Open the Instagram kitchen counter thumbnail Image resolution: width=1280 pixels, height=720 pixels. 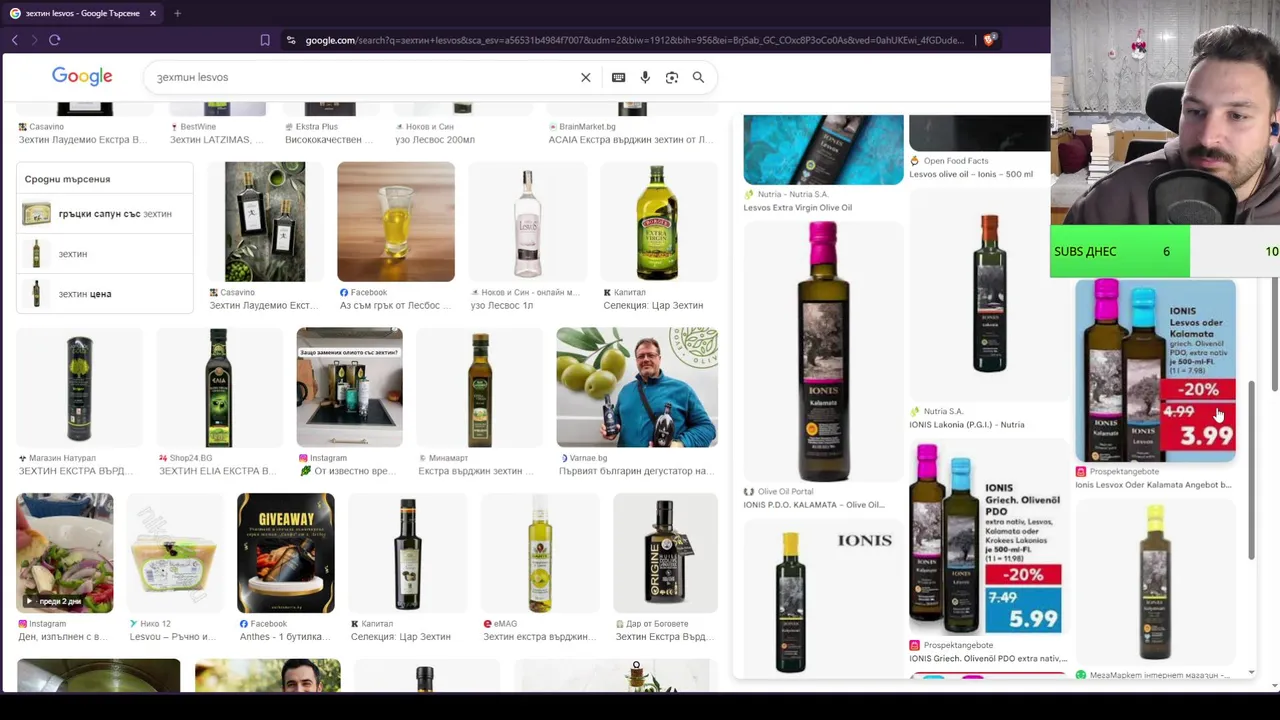click(x=349, y=387)
